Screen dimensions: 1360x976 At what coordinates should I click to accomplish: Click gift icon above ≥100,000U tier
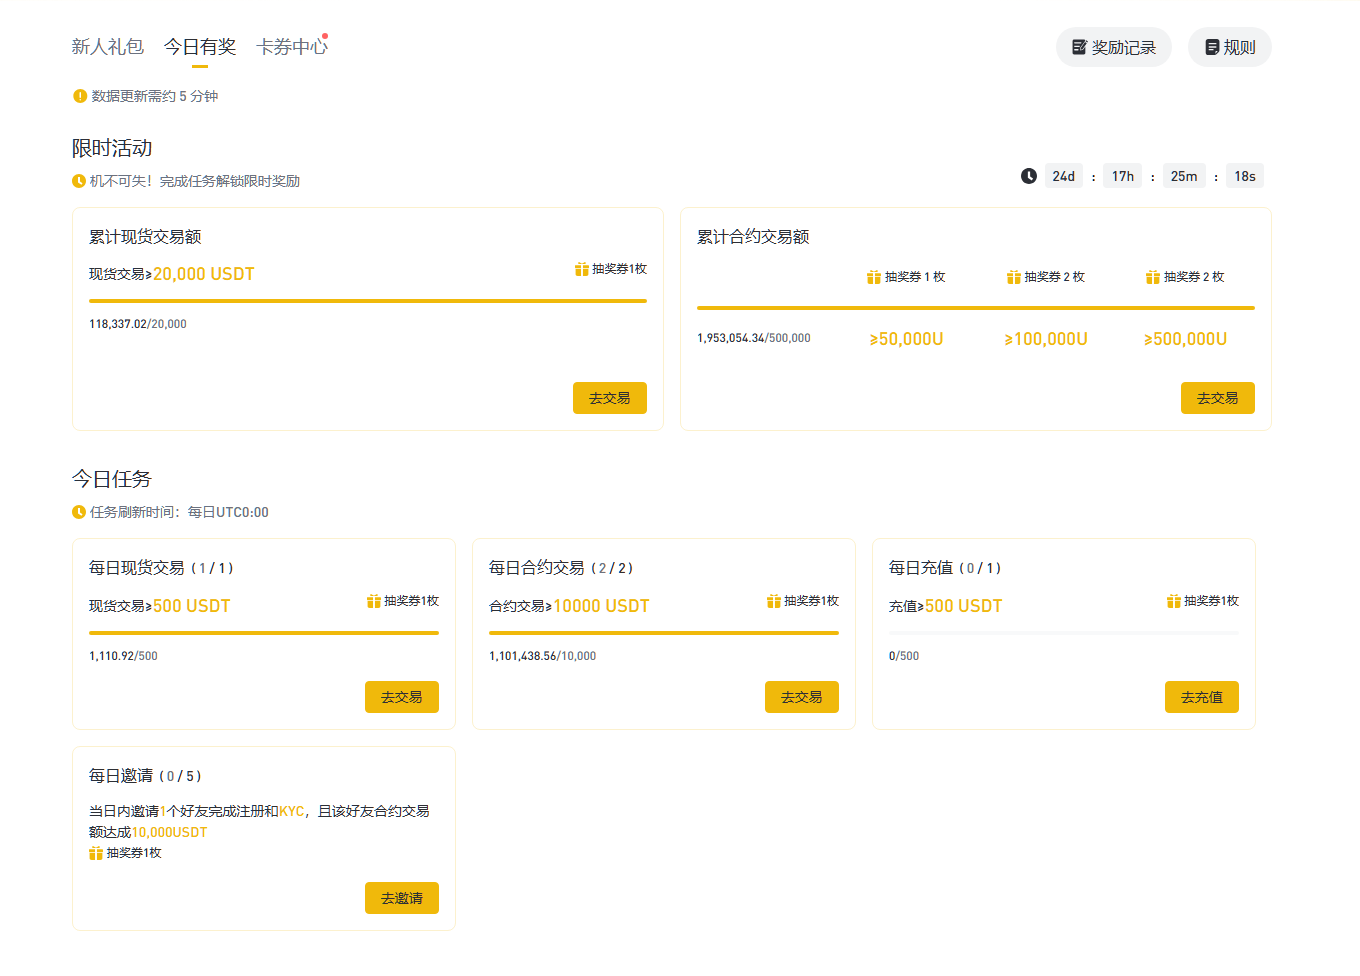1014,277
